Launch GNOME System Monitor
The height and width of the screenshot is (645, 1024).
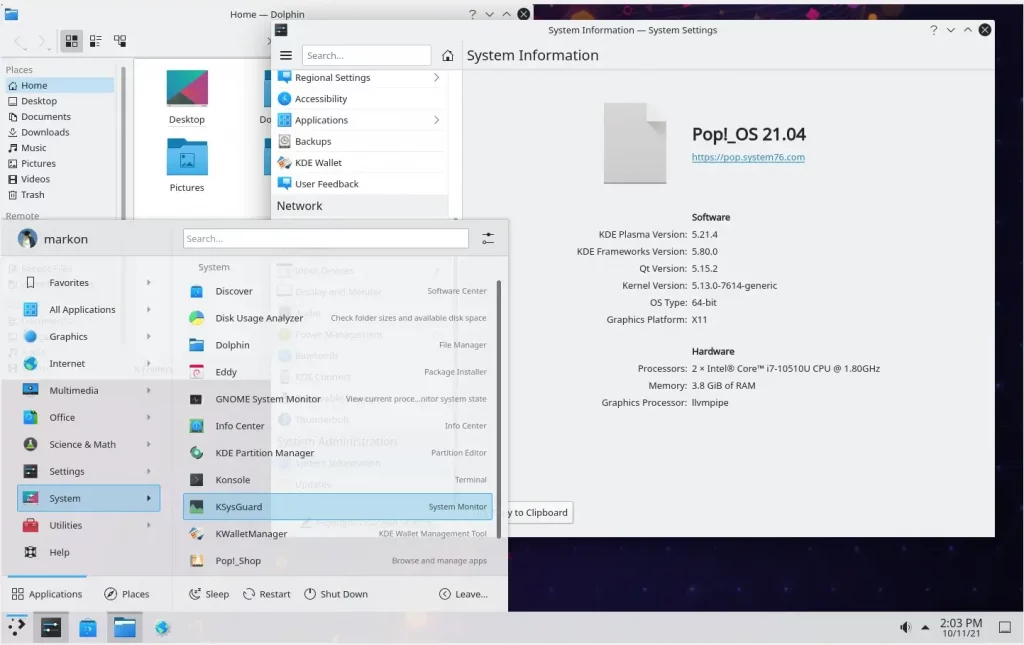click(x=338, y=399)
